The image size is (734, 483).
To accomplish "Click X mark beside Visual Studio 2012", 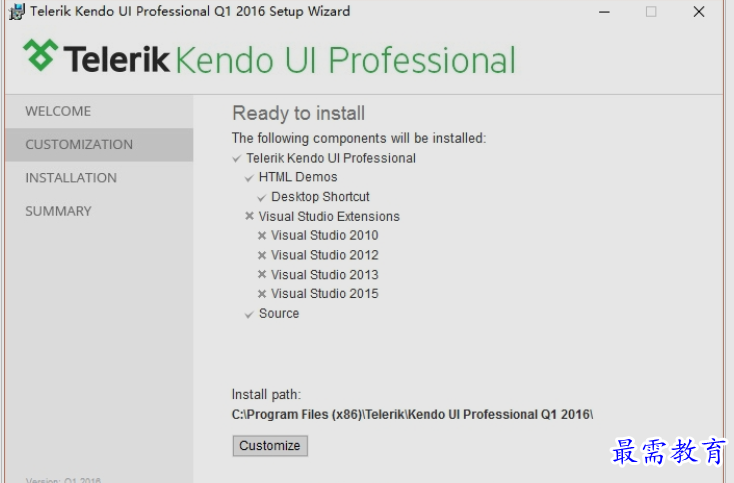I will coord(262,255).
